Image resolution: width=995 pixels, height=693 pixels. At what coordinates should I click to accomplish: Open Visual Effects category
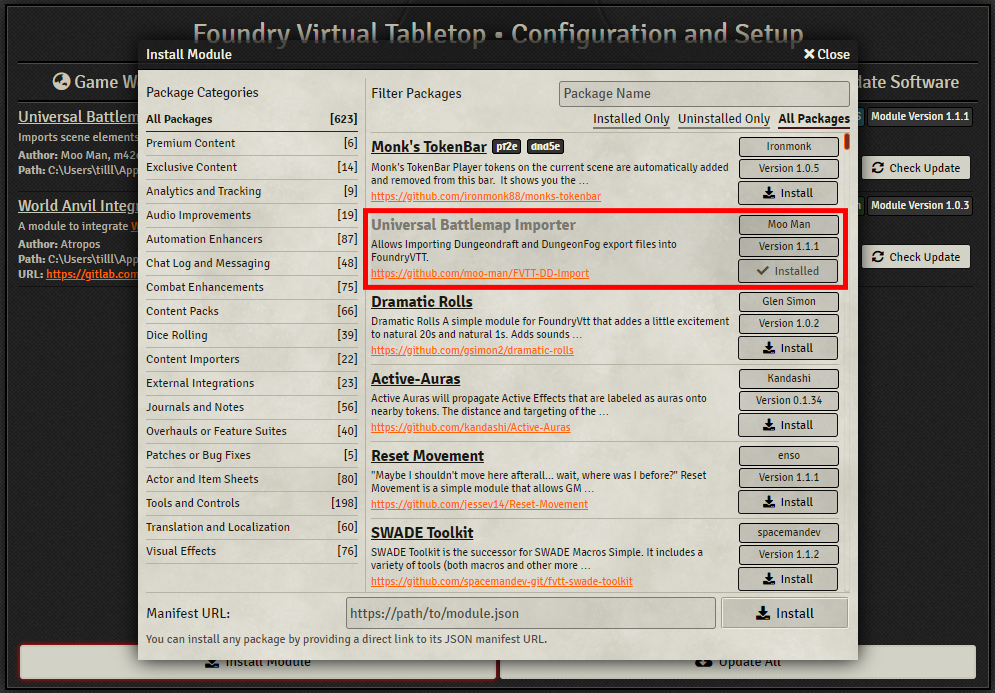[251, 551]
